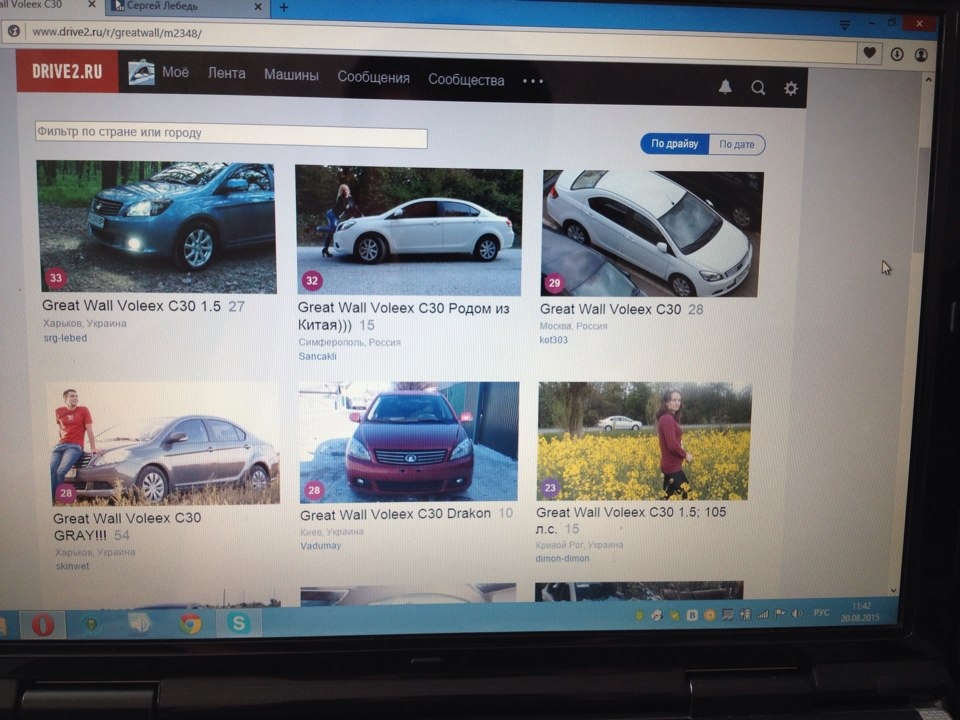This screenshot has width=960, height=720.
Task: Click the 33 drive rating badge
Action: click(56, 278)
